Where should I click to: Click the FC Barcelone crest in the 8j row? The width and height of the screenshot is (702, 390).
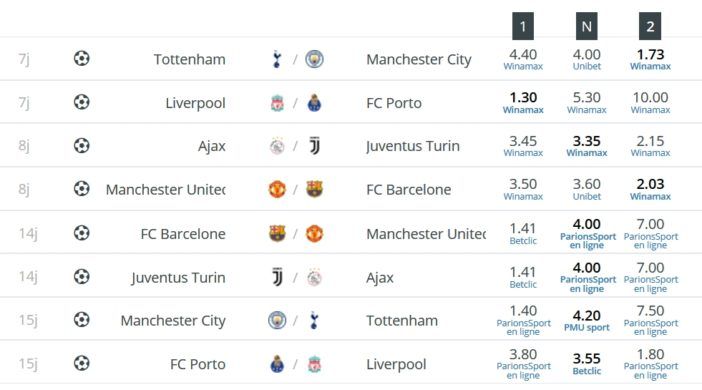(x=314, y=189)
